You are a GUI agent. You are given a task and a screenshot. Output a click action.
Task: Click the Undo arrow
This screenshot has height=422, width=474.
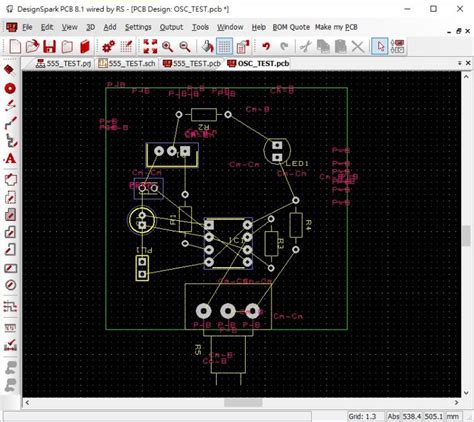pos(266,47)
